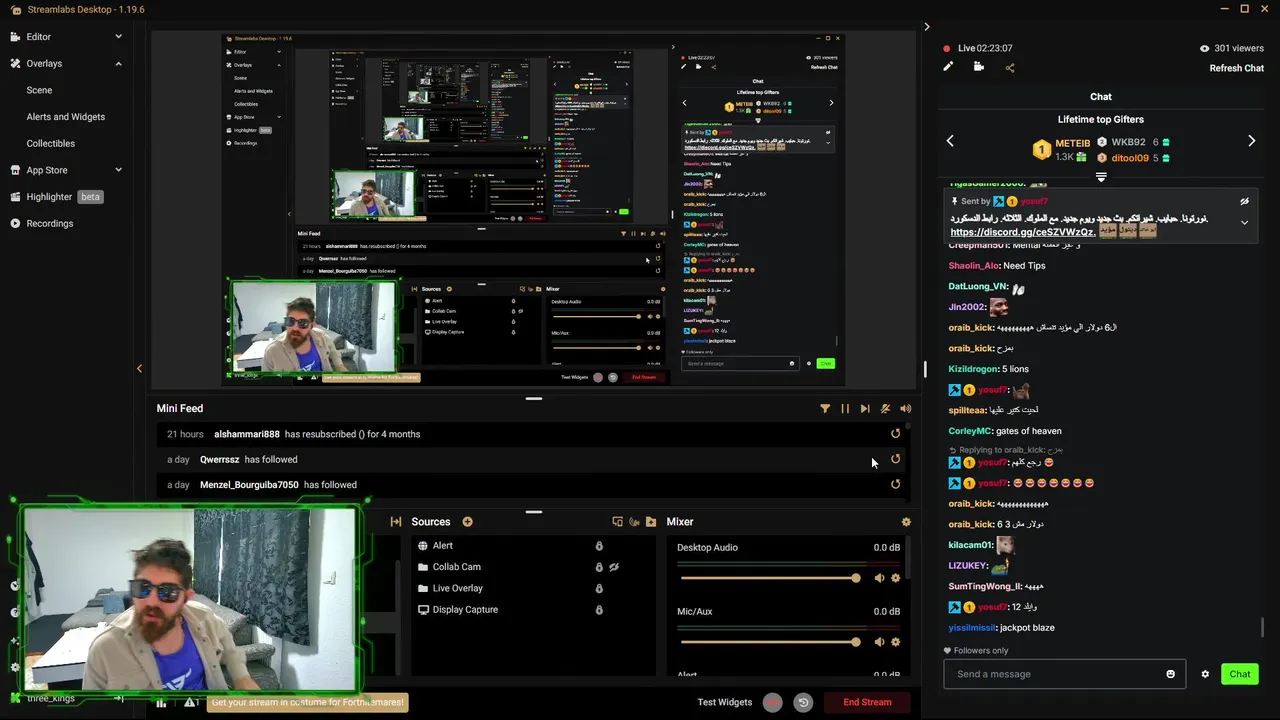The width and height of the screenshot is (1280, 720).
Task: Add a source folder with the folder icon
Action: pyautogui.click(x=651, y=522)
